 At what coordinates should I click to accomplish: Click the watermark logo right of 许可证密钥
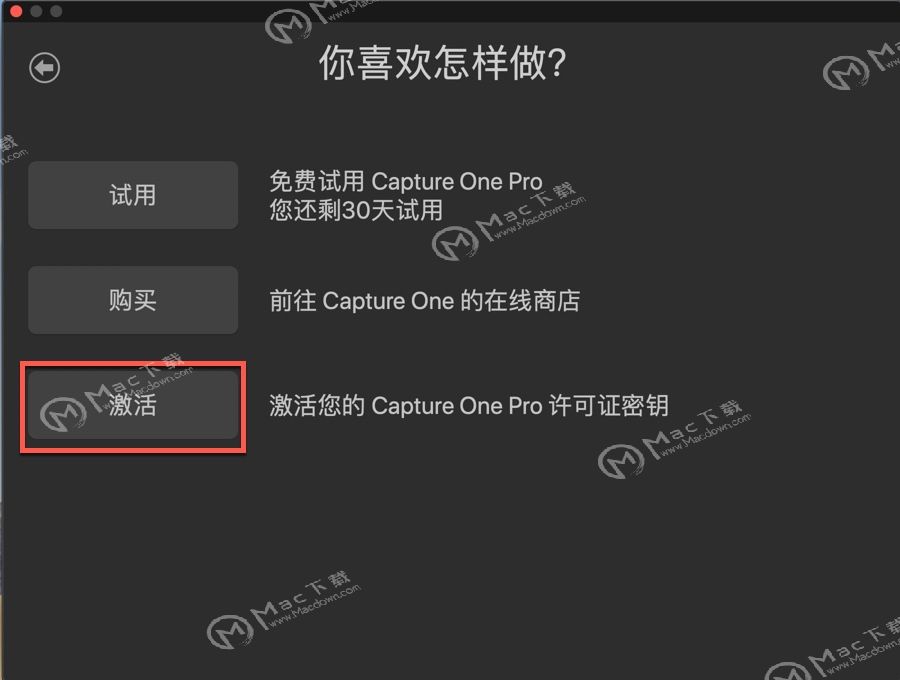click(674, 439)
